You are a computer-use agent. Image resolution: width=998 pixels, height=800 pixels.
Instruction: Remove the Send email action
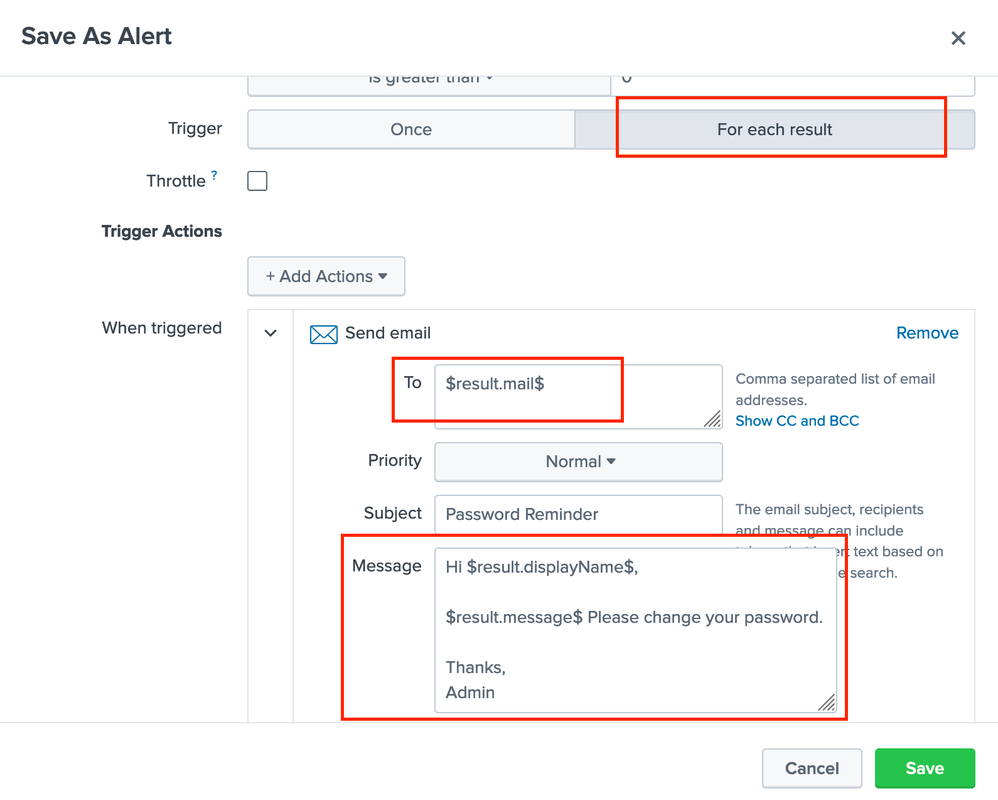[927, 333]
